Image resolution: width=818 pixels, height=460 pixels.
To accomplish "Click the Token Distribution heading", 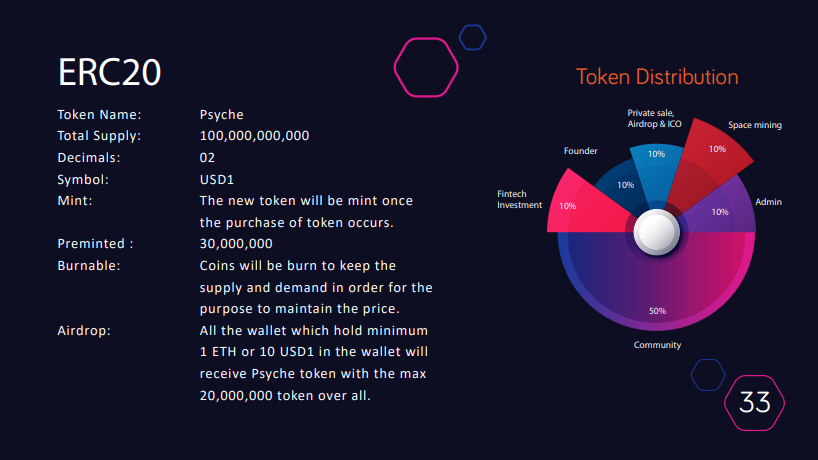I will 657,77.
